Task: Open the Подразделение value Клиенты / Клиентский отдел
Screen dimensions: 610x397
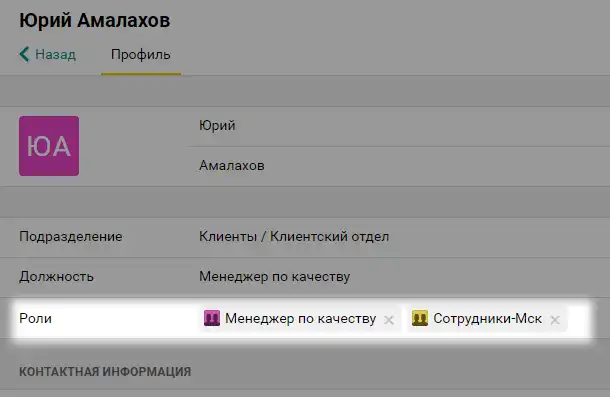Action: (x=294, y=237)
